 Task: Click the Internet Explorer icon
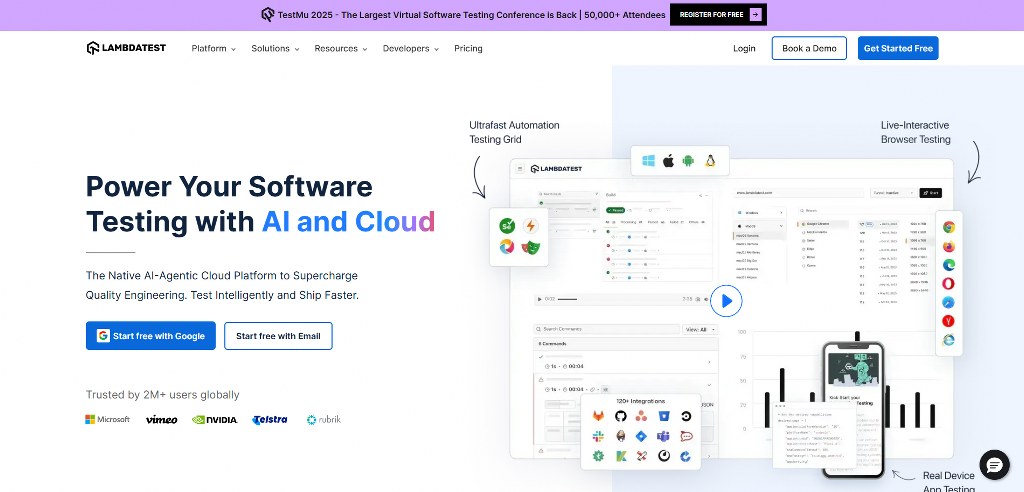pos(948,340)
